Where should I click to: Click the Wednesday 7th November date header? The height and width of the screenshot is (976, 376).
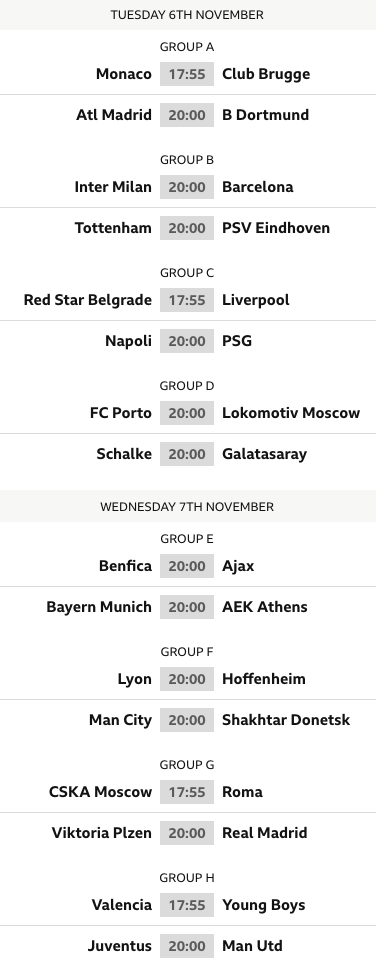click(x=188, y=507)
